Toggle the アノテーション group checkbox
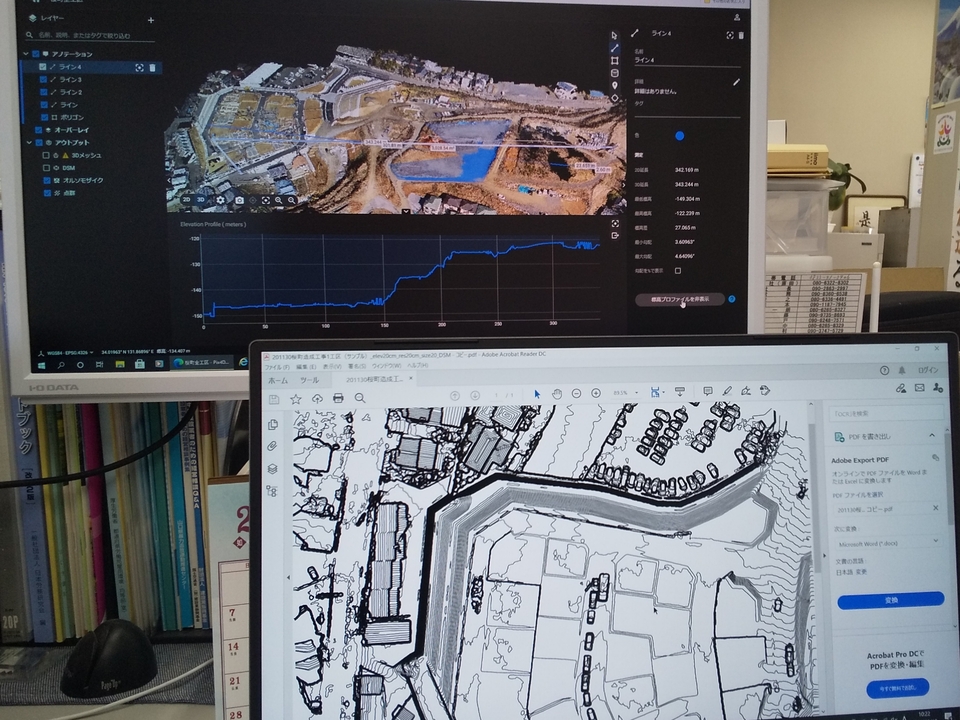This screenshot has width=960, height=720. tap(36, 54)
